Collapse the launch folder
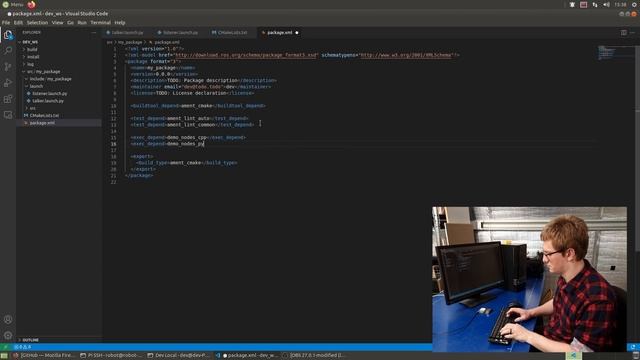Image resolution: width=640 pixels, height=360 pixels. (x=36, y=86)
